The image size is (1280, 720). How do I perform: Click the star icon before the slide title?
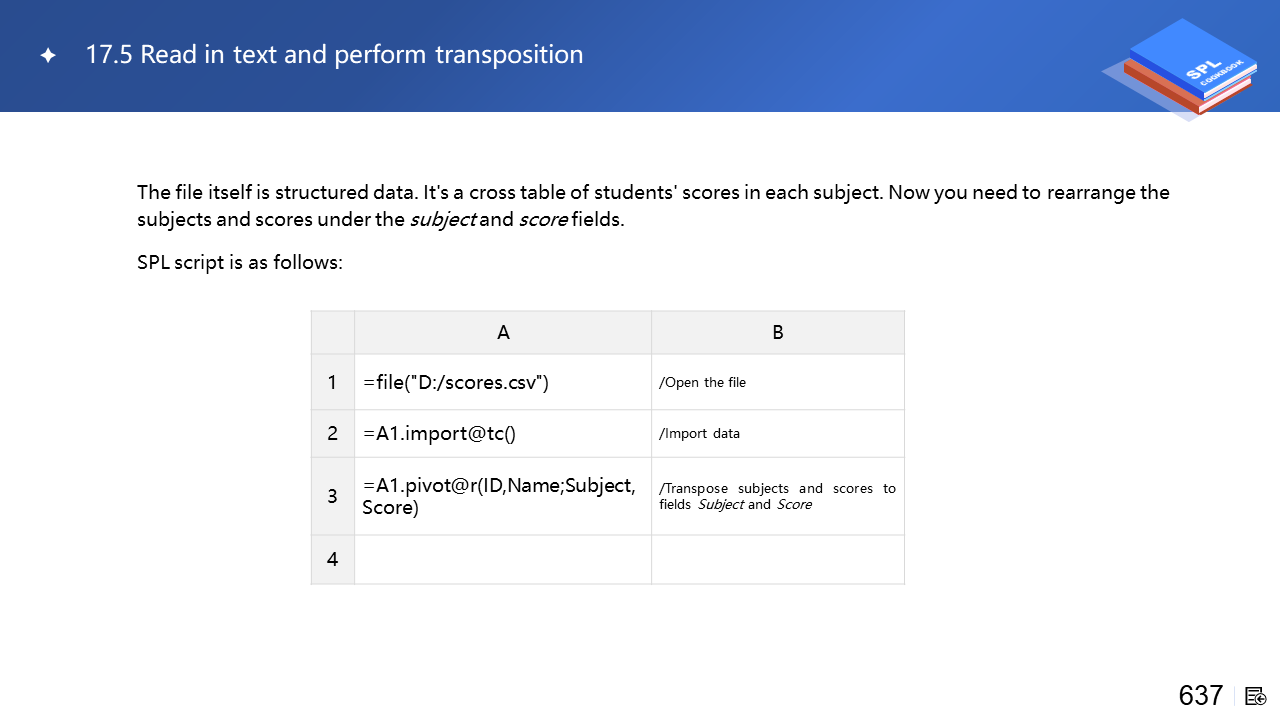(48, 56)
